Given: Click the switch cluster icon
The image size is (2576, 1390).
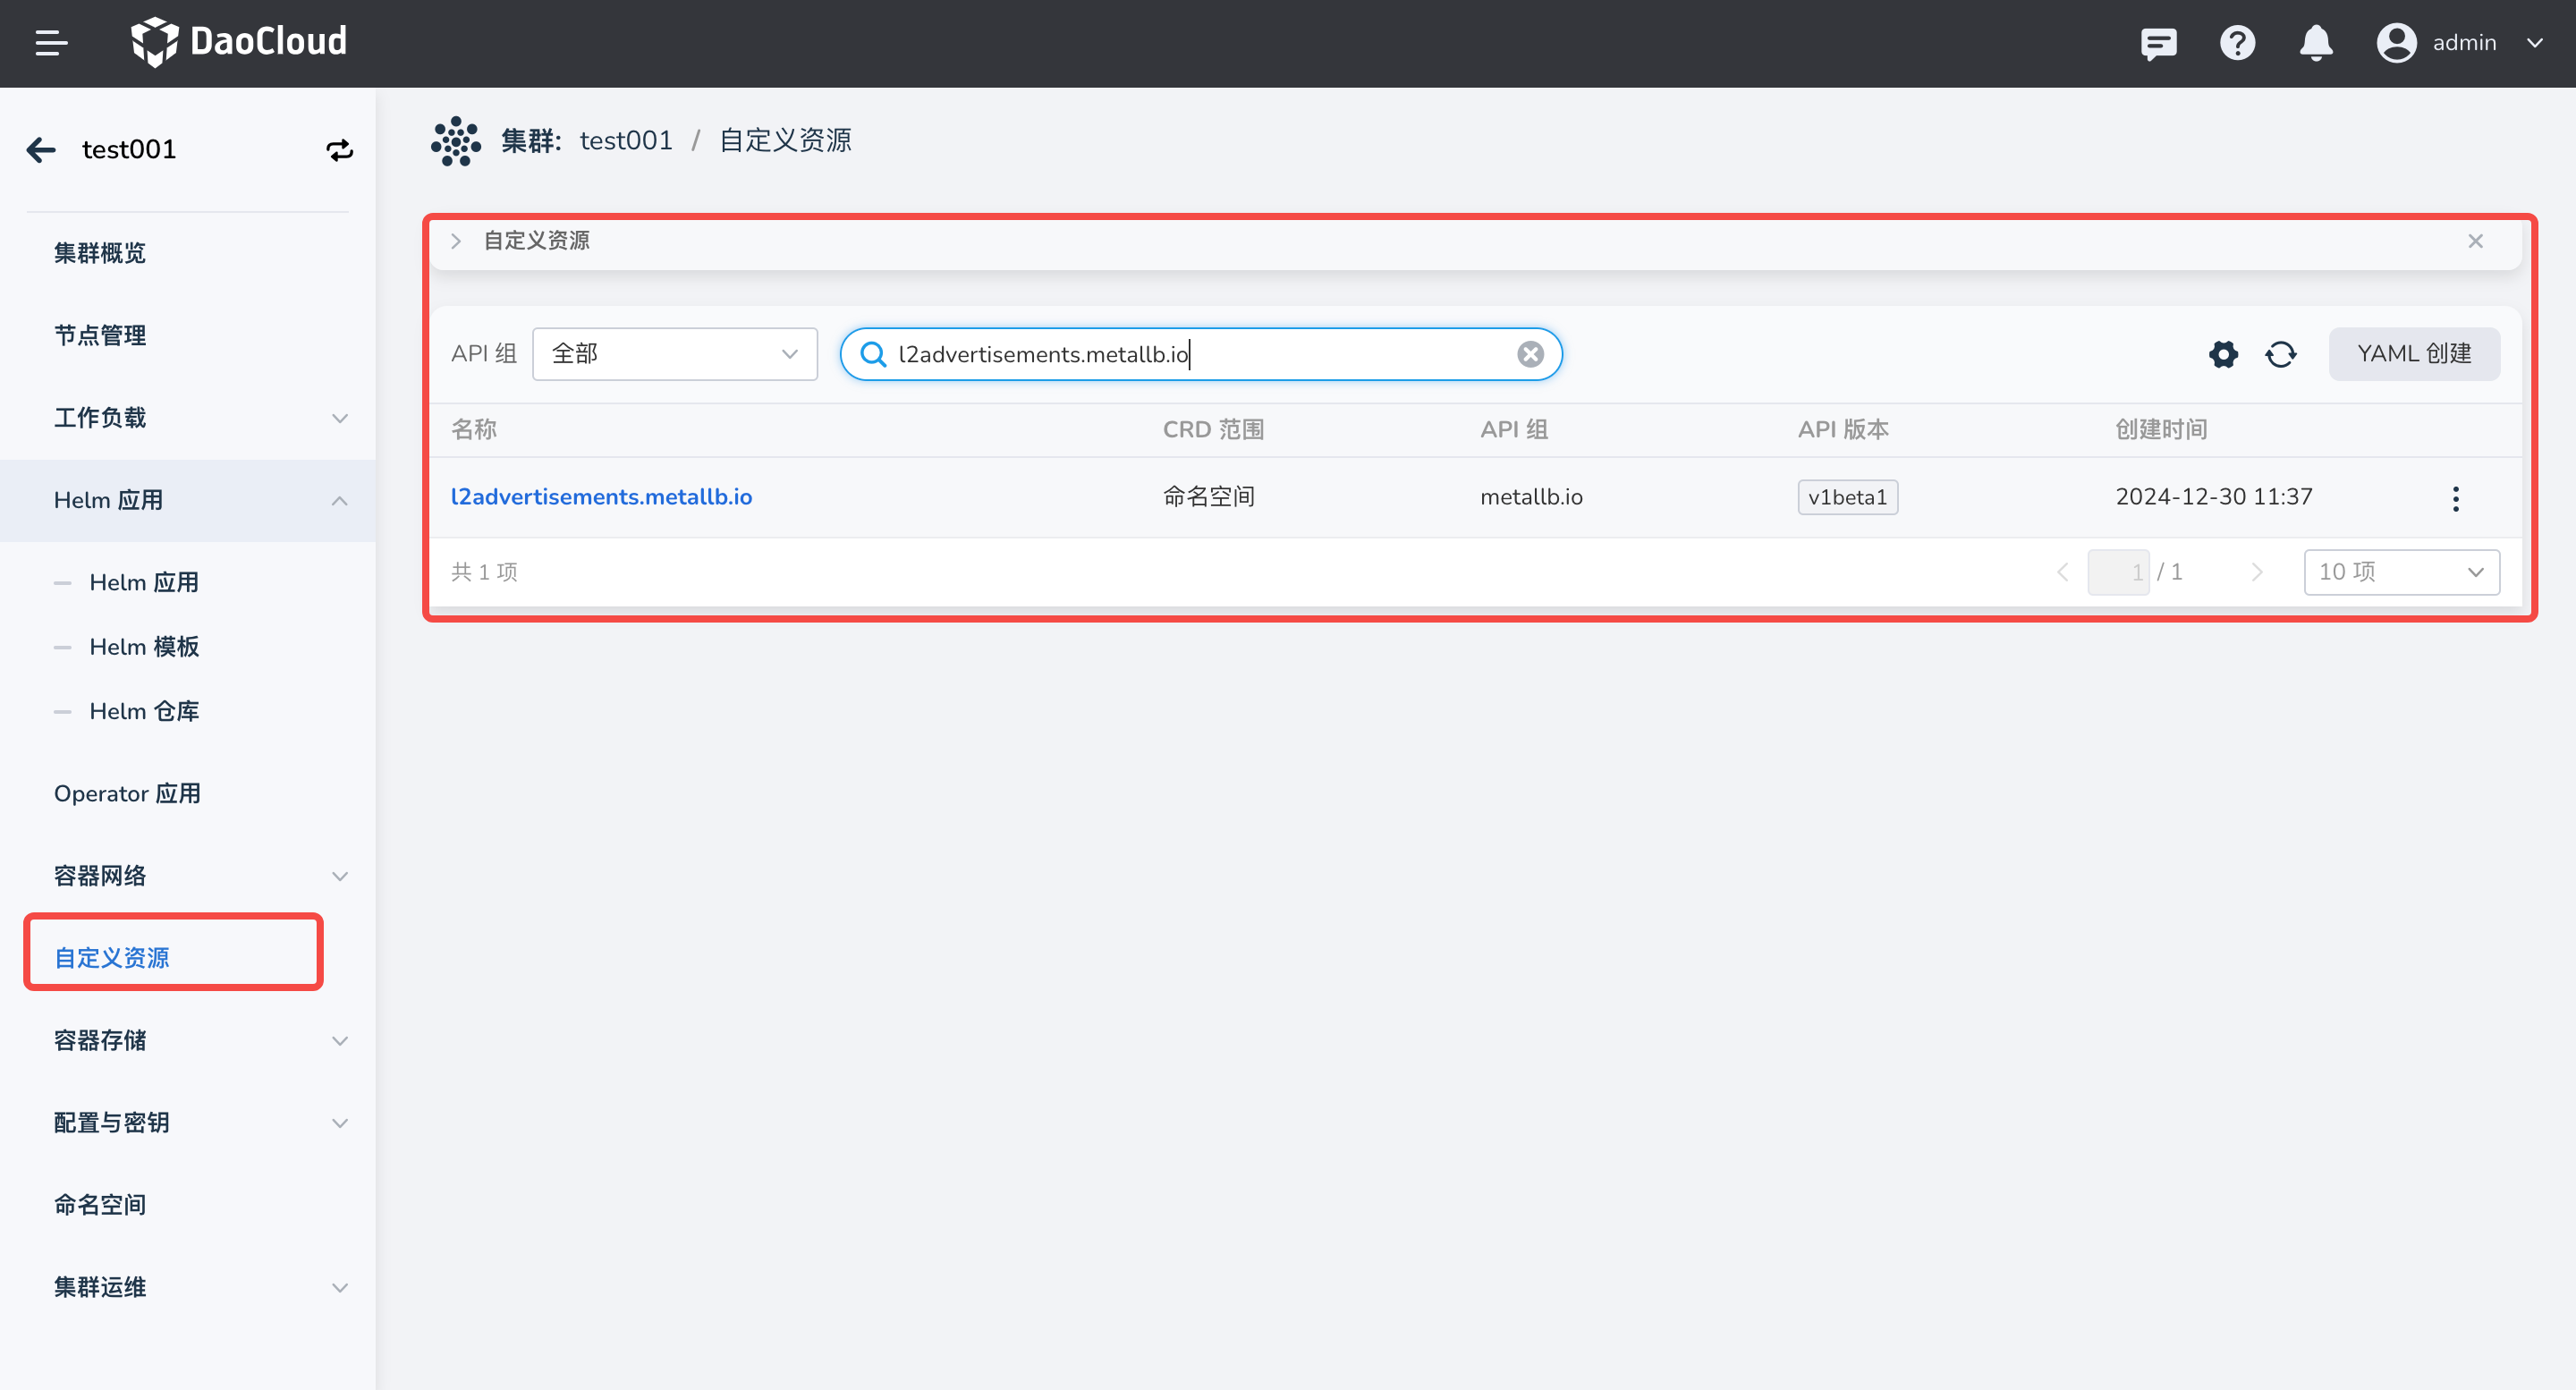Looking at the screenshot, I should tap(339, 150).
